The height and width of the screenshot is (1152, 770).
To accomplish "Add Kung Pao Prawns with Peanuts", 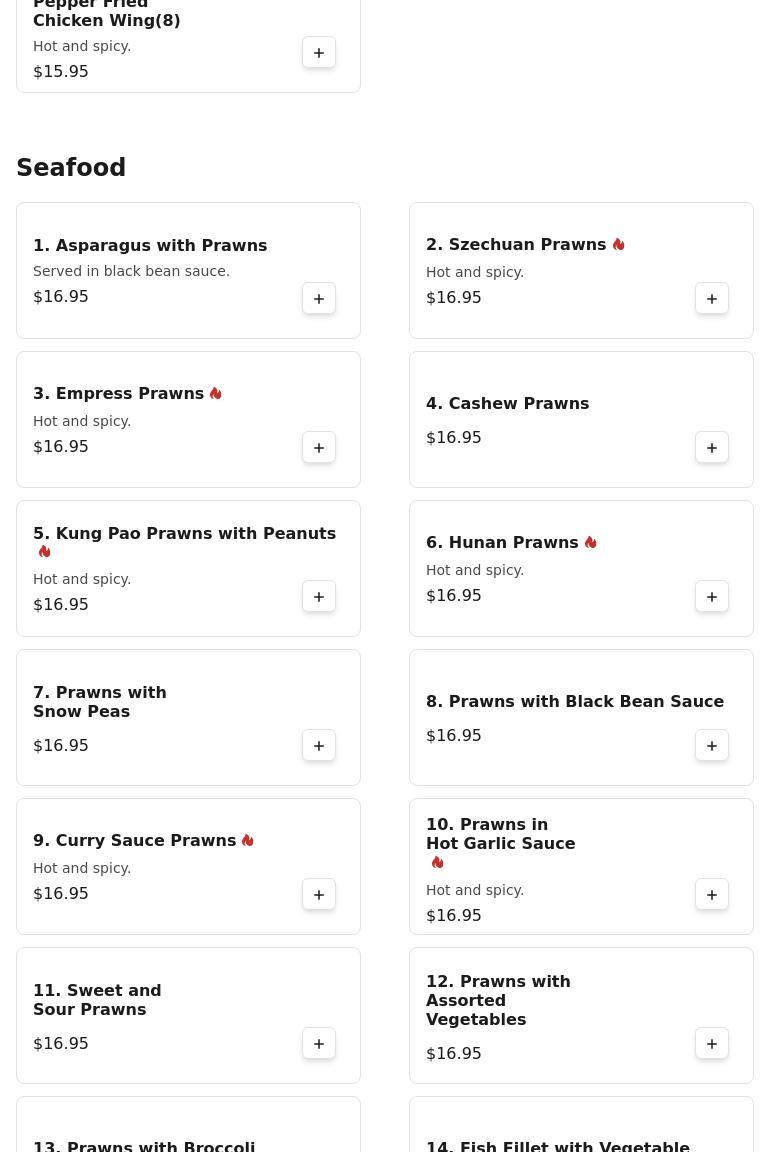I will click(x=319, y=597).
